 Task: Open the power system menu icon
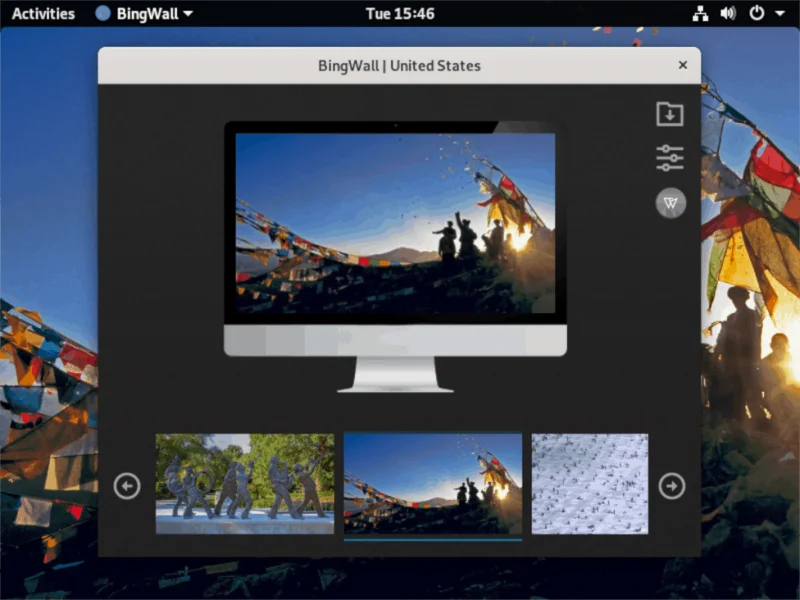coord(756,13)
